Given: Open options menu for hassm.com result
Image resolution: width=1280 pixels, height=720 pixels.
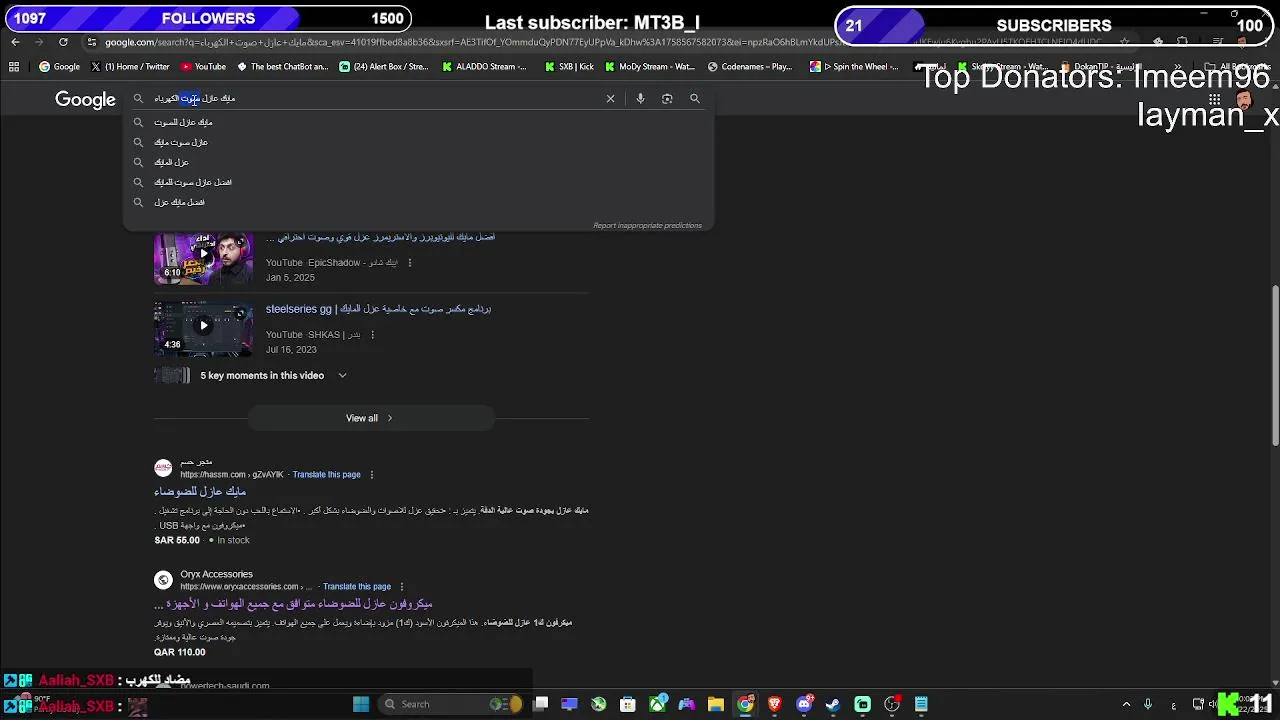Looking at the screenshot, I should [x=372, y=475].
